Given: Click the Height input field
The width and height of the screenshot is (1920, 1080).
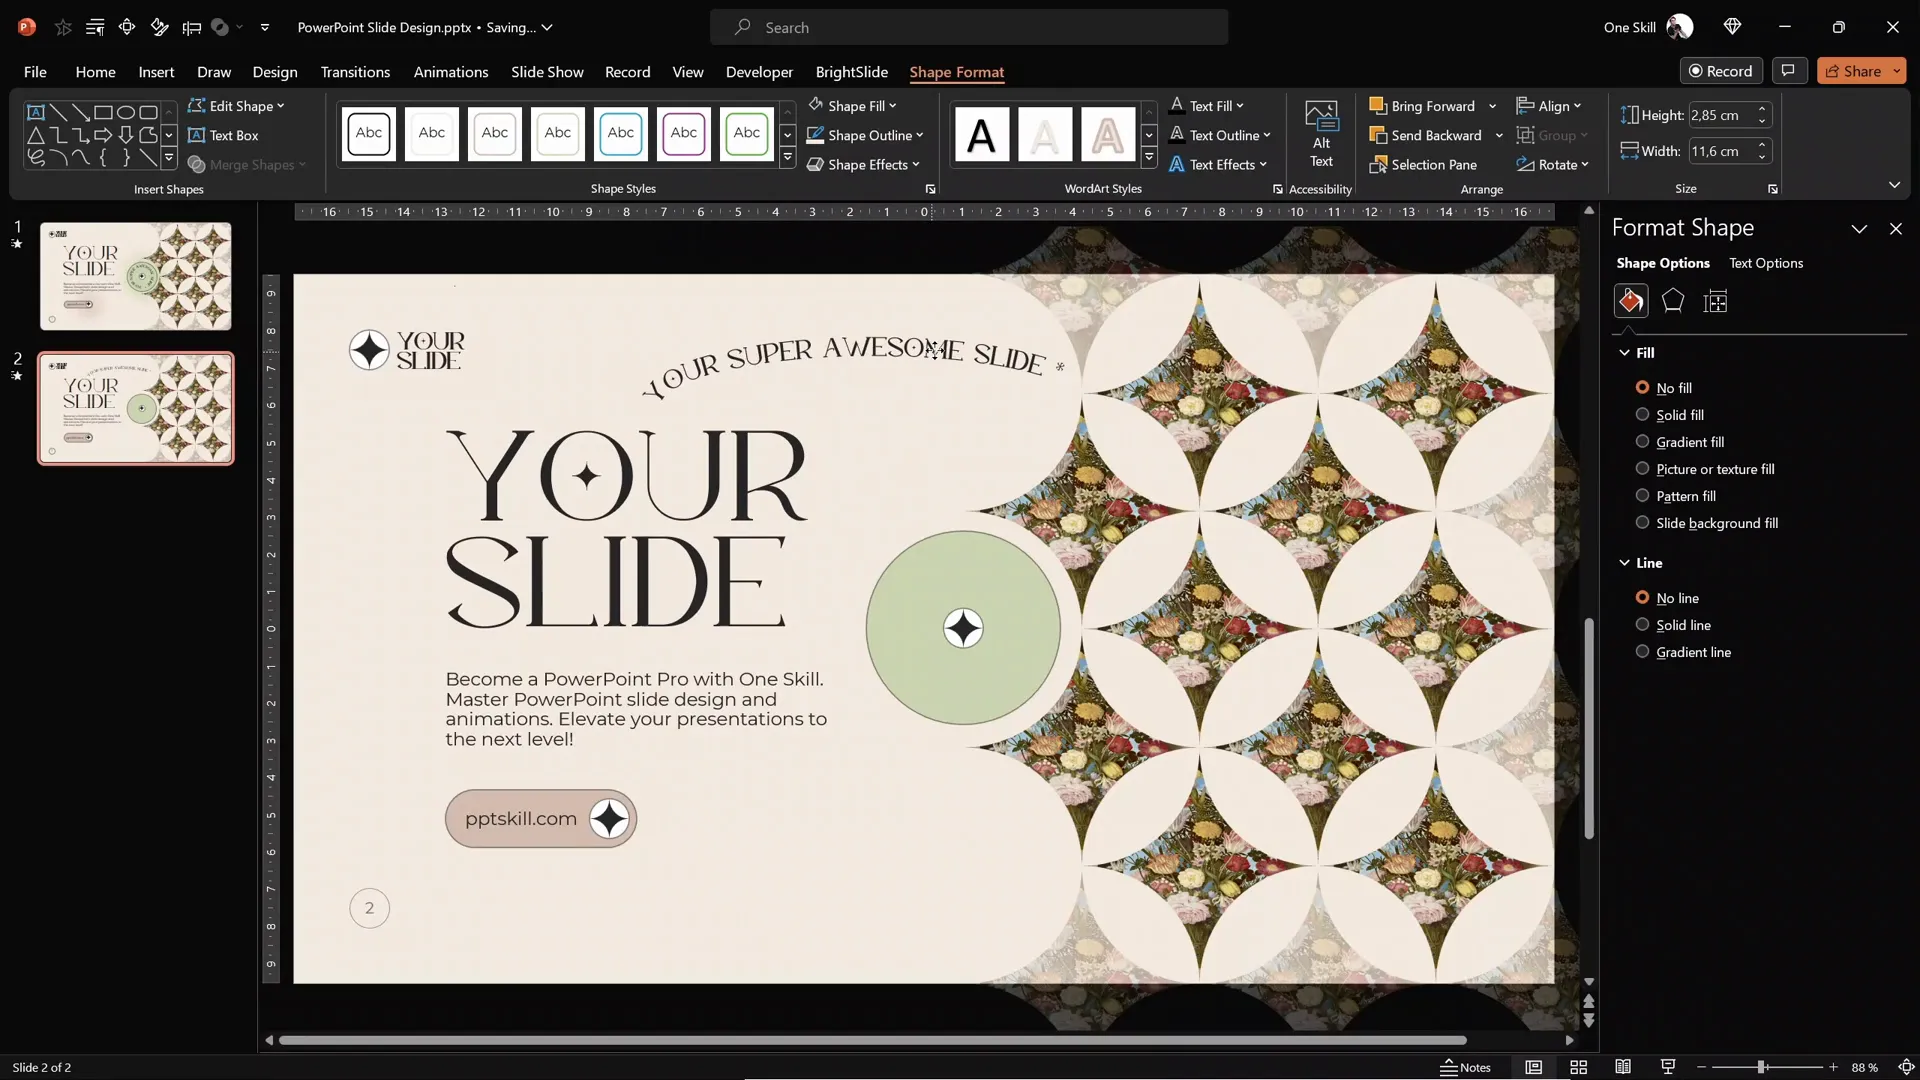Looking at the screenshot, I should coord(1721,115).
